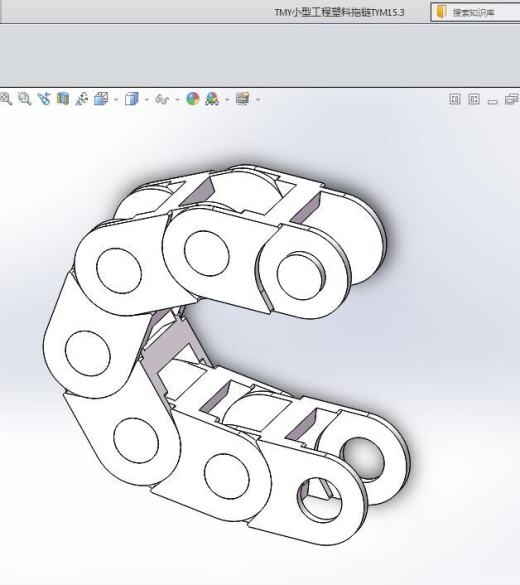This screenshot has width=520, height=585.
Task: Expand the View Settings dropdown arrow
Action: click(258, 100)
